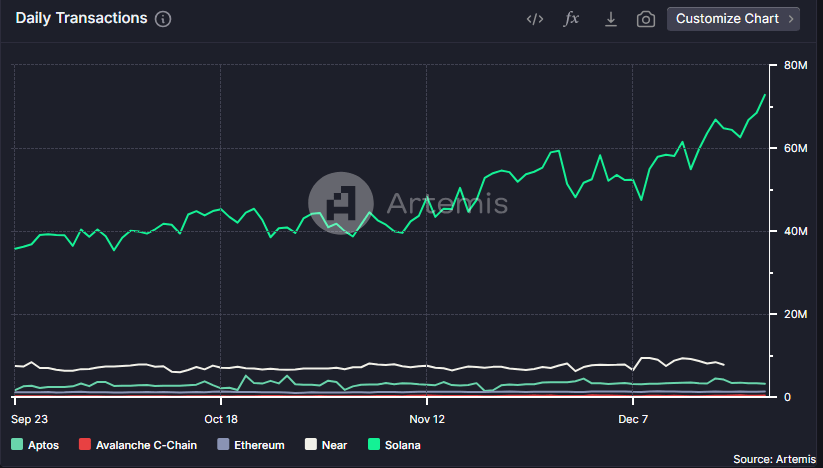823x468 pixels.
Task: Open the Source: Artemis link
Action: click(x=775, y=458)
